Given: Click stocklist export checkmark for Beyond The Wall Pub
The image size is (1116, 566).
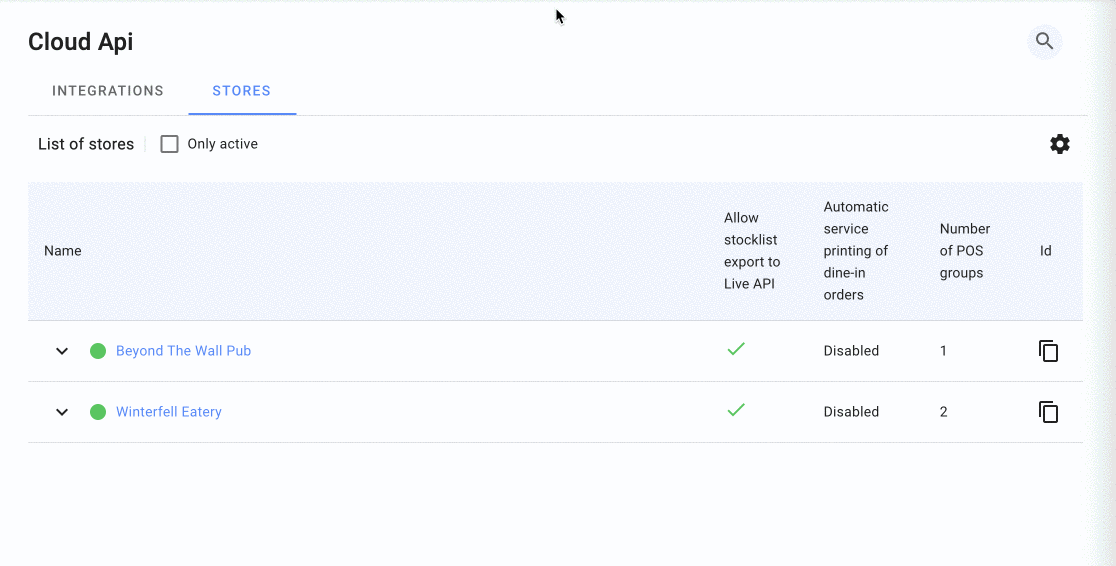Looking at the screenshot, I should pyautogui.click(x=736, y=349).
